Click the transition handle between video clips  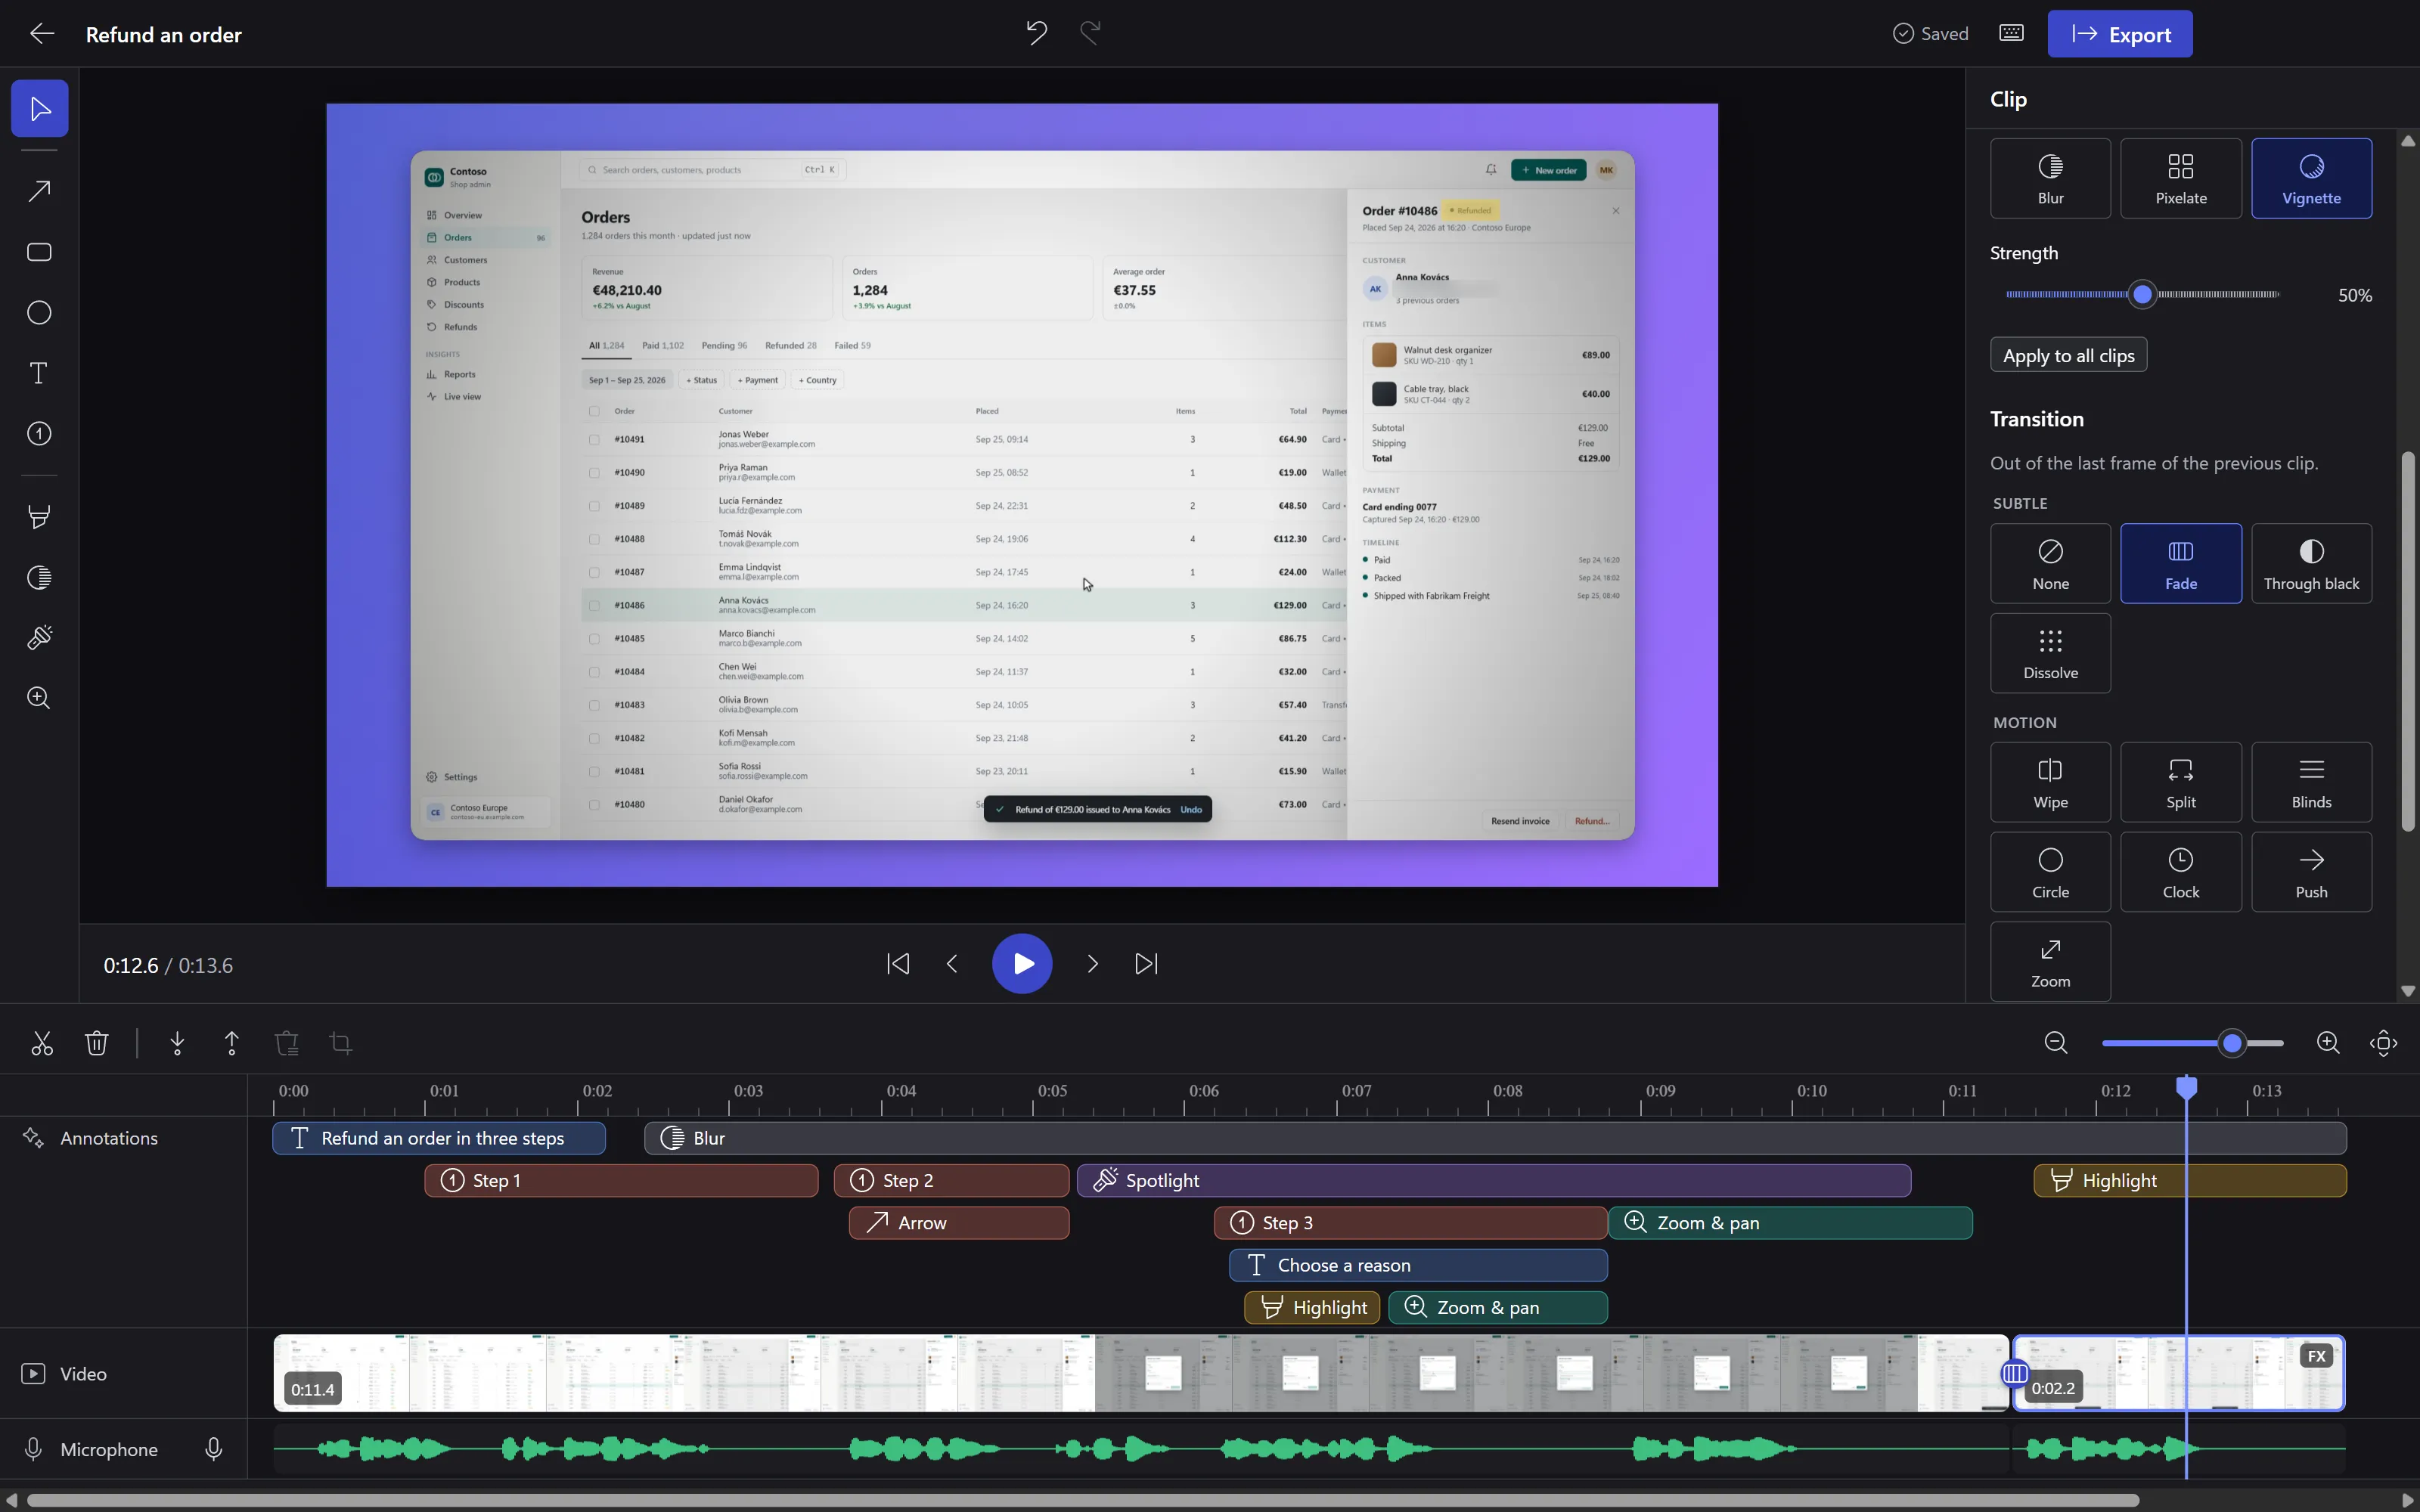click(x=2015, y=1373)
